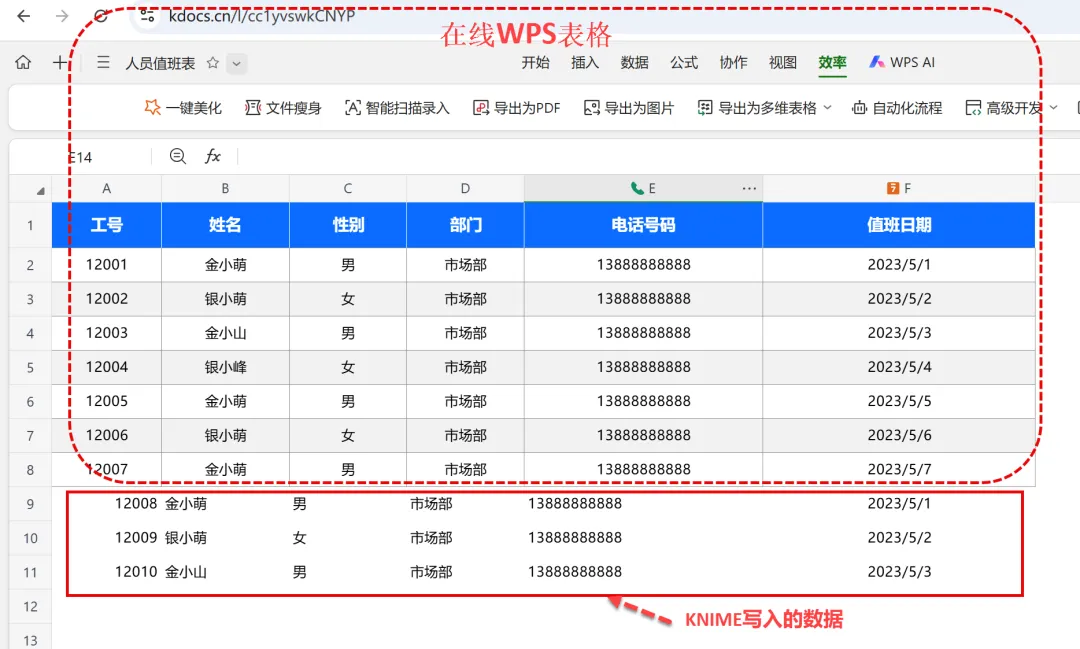
Task: Choose 导出为图片
Action: coord(629,107)
